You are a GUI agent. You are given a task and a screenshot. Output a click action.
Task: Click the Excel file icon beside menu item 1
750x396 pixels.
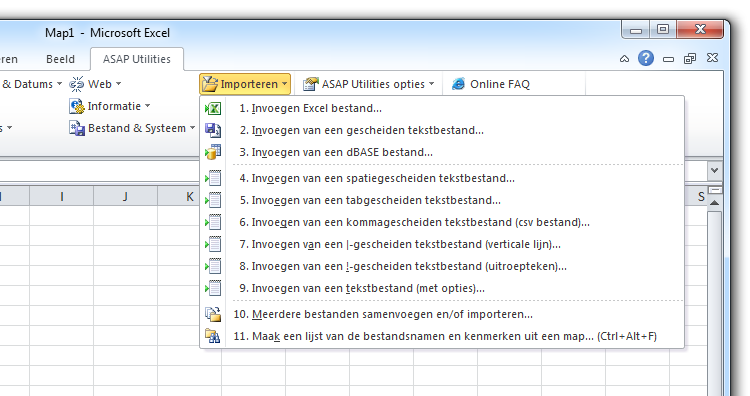(x=213, y=109)
